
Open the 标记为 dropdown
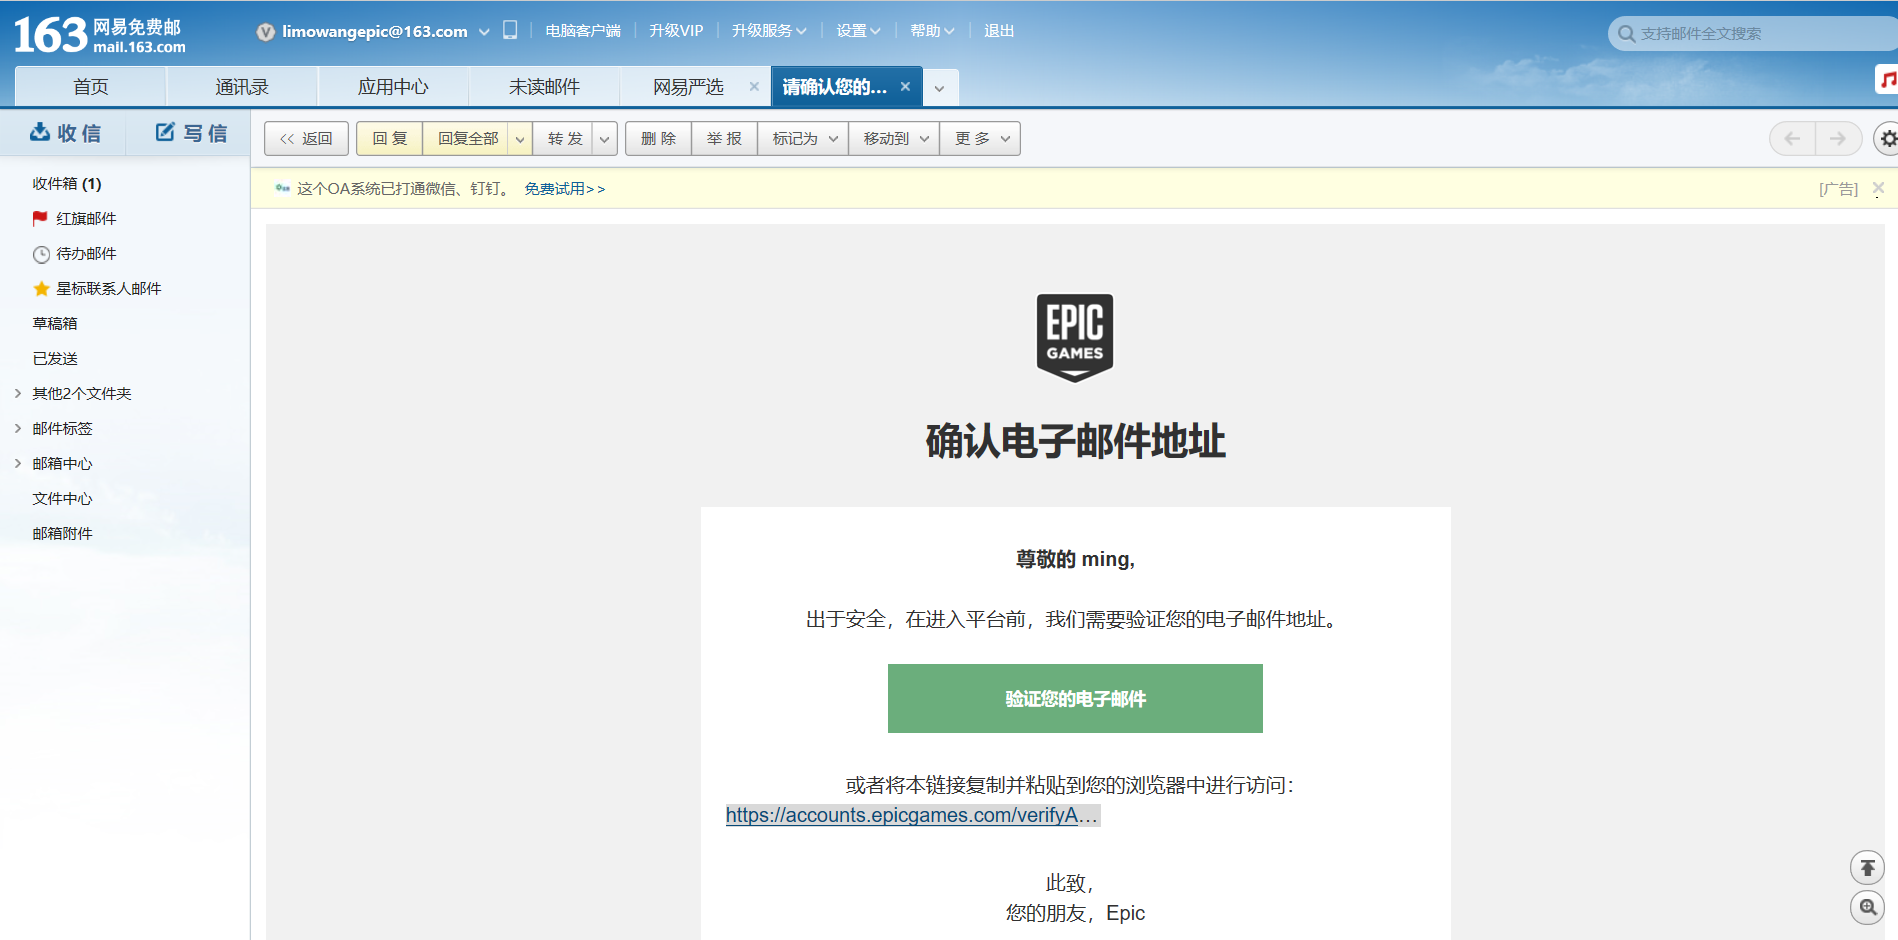804,139
